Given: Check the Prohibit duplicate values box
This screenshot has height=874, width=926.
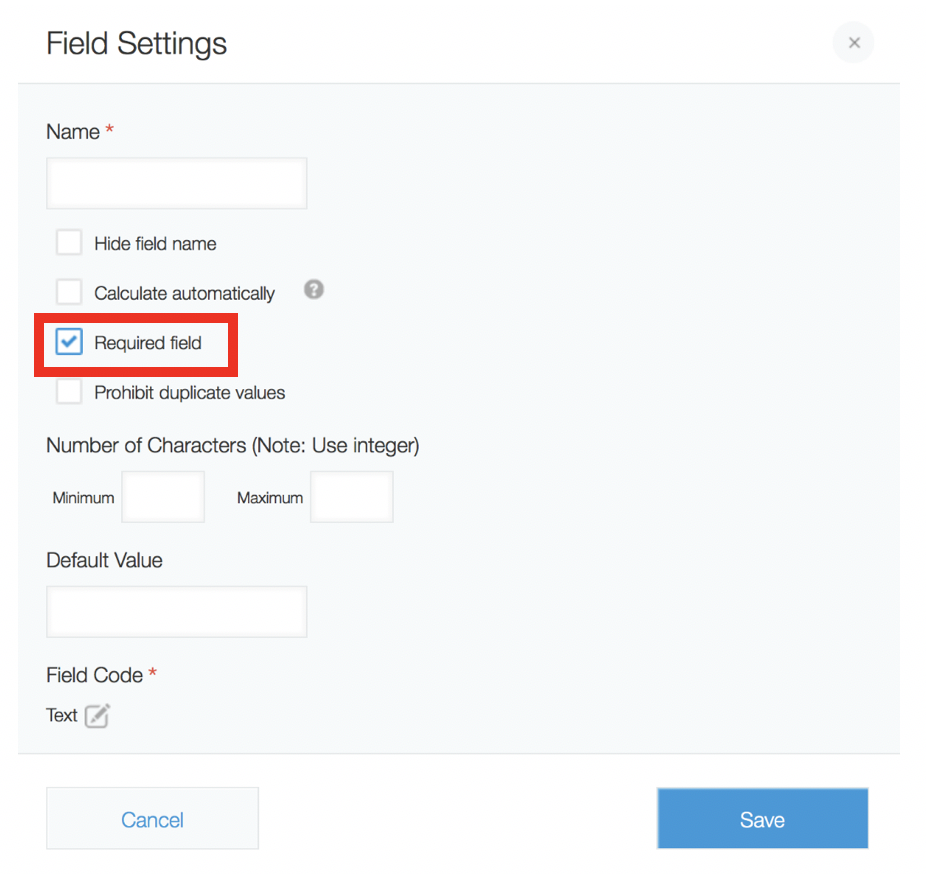Looking at the screenshot, I should pyautogui.click(x=69, y=392).
